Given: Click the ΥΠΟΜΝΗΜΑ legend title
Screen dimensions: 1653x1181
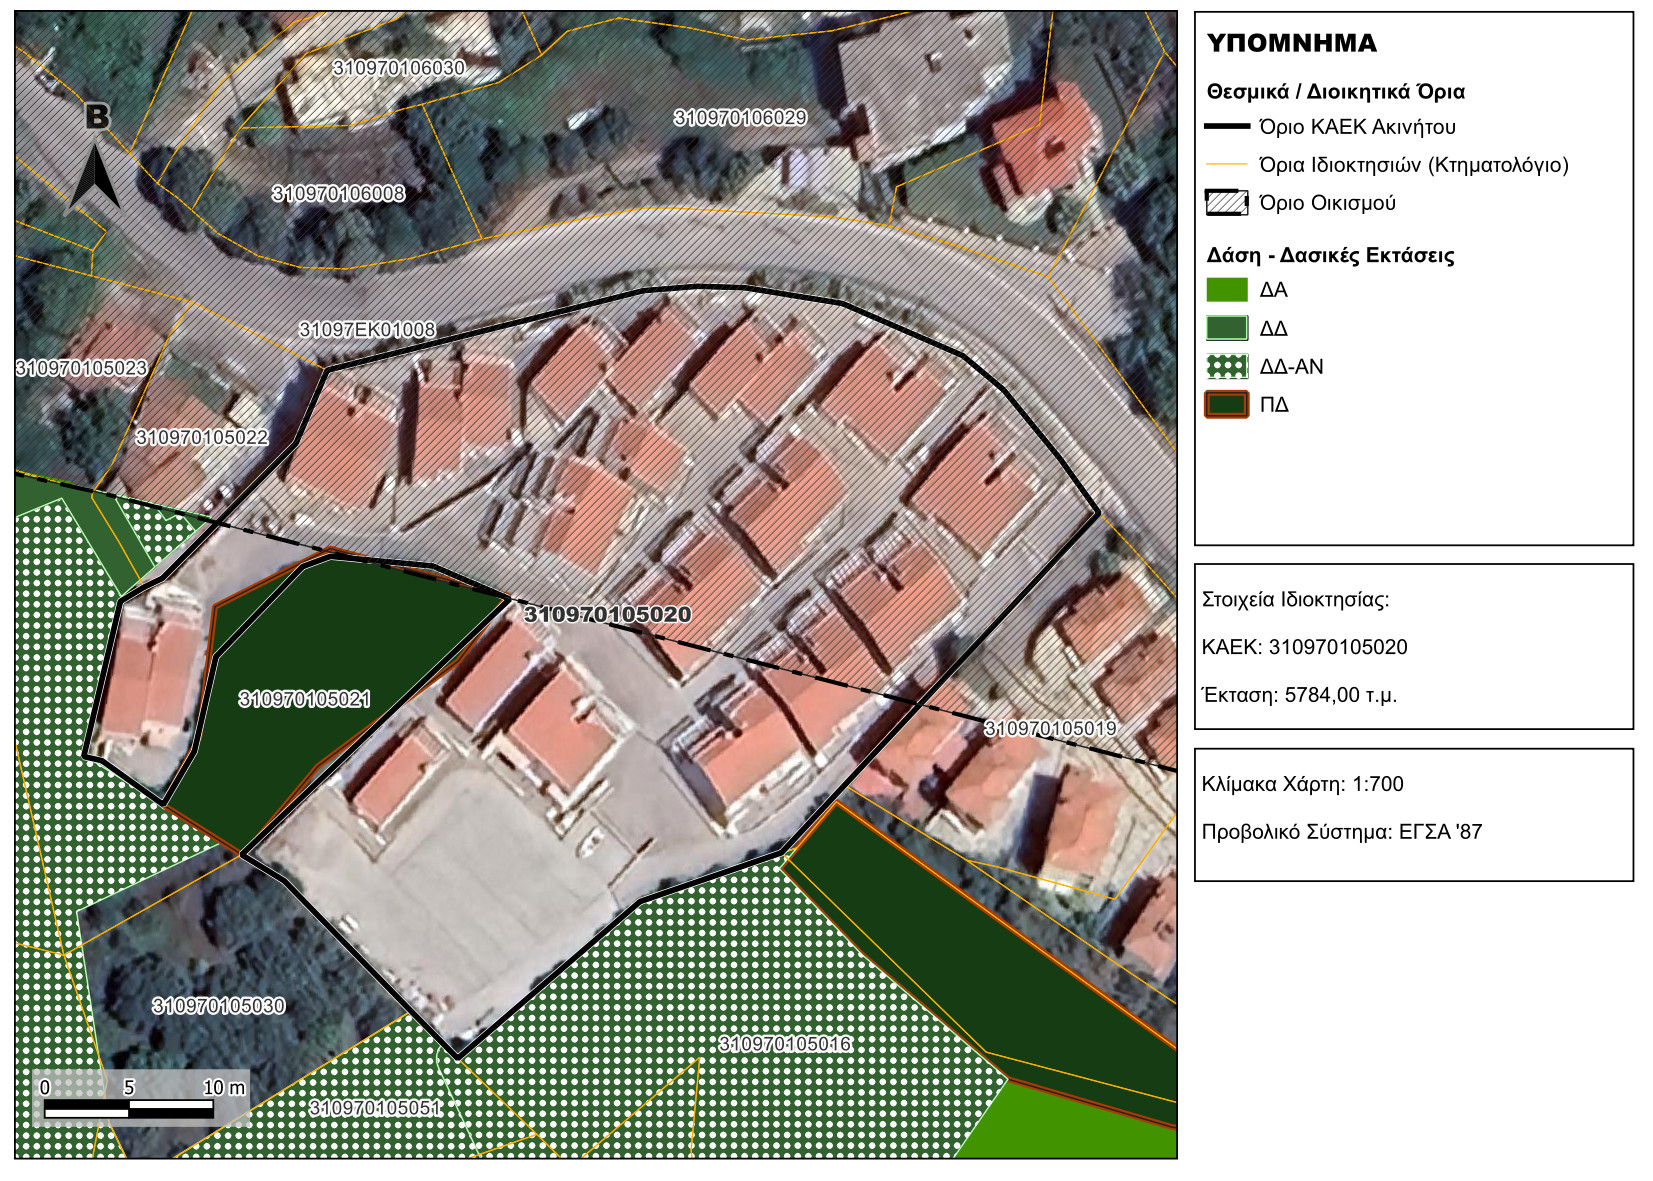Looking at the screenshot, I should coord(1291,43).
